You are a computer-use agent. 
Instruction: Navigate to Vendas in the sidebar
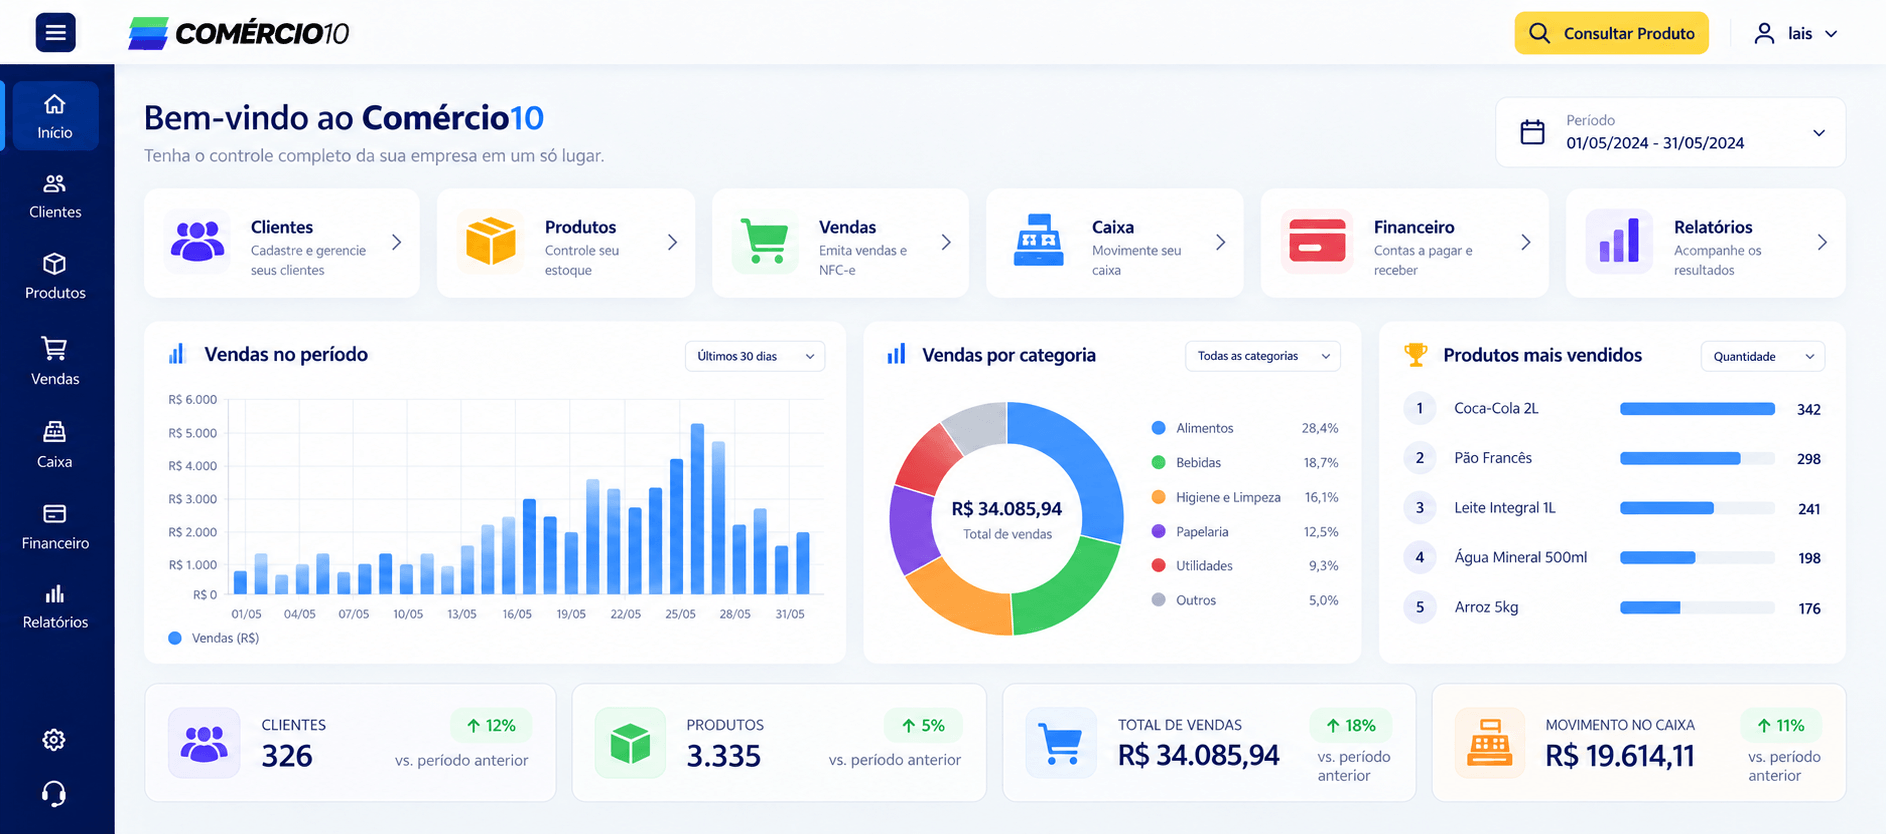55,362
